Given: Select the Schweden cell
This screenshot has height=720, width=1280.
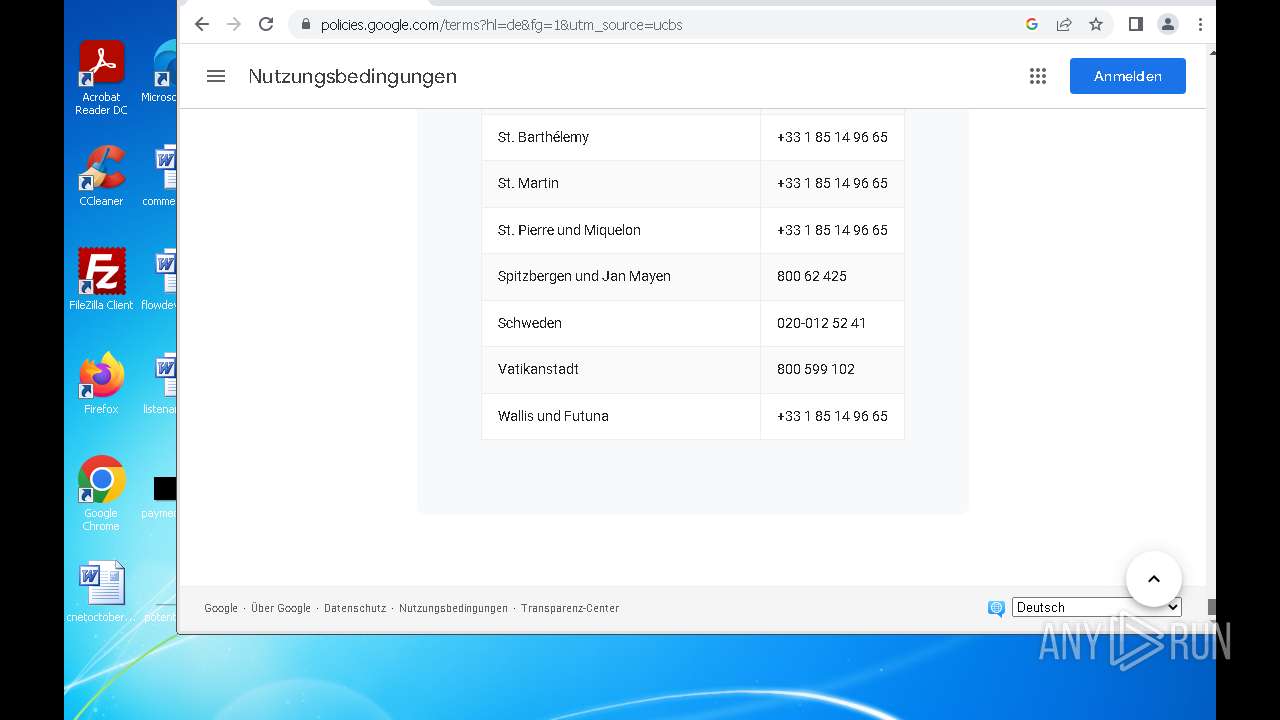Looking at the screenshot, I should [x=621, y=323].
